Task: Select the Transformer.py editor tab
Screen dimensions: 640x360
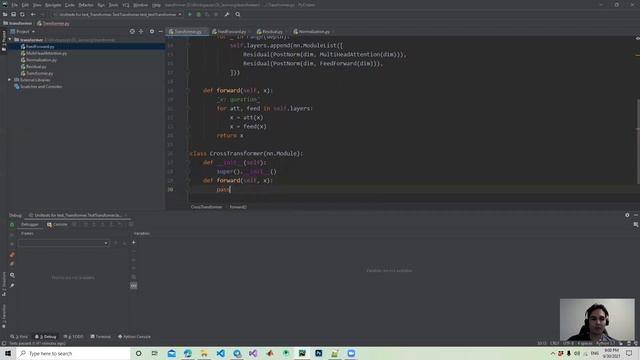Action: coord(187,31)
